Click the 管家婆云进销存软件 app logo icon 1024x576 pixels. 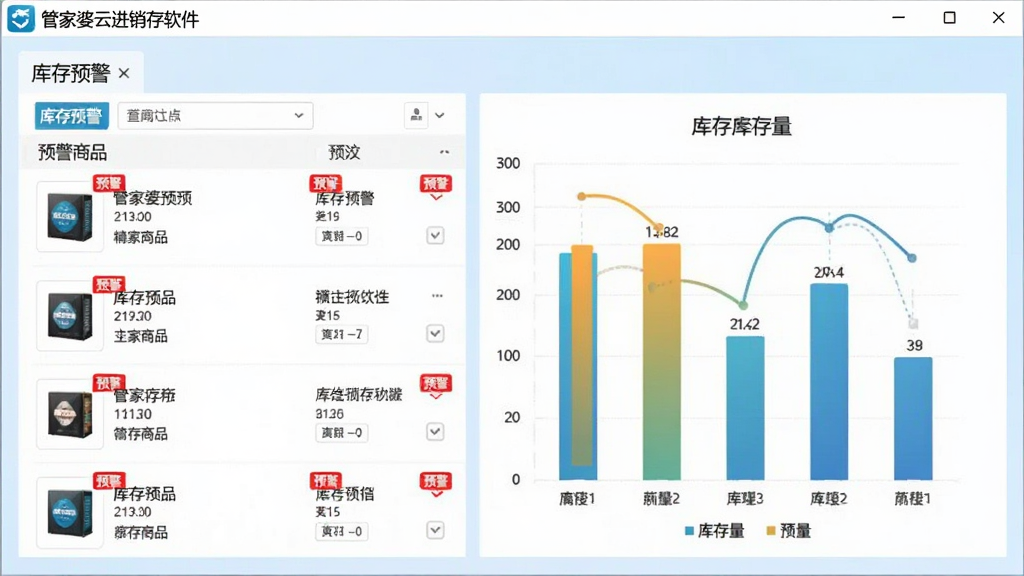[x=20, y=18]
